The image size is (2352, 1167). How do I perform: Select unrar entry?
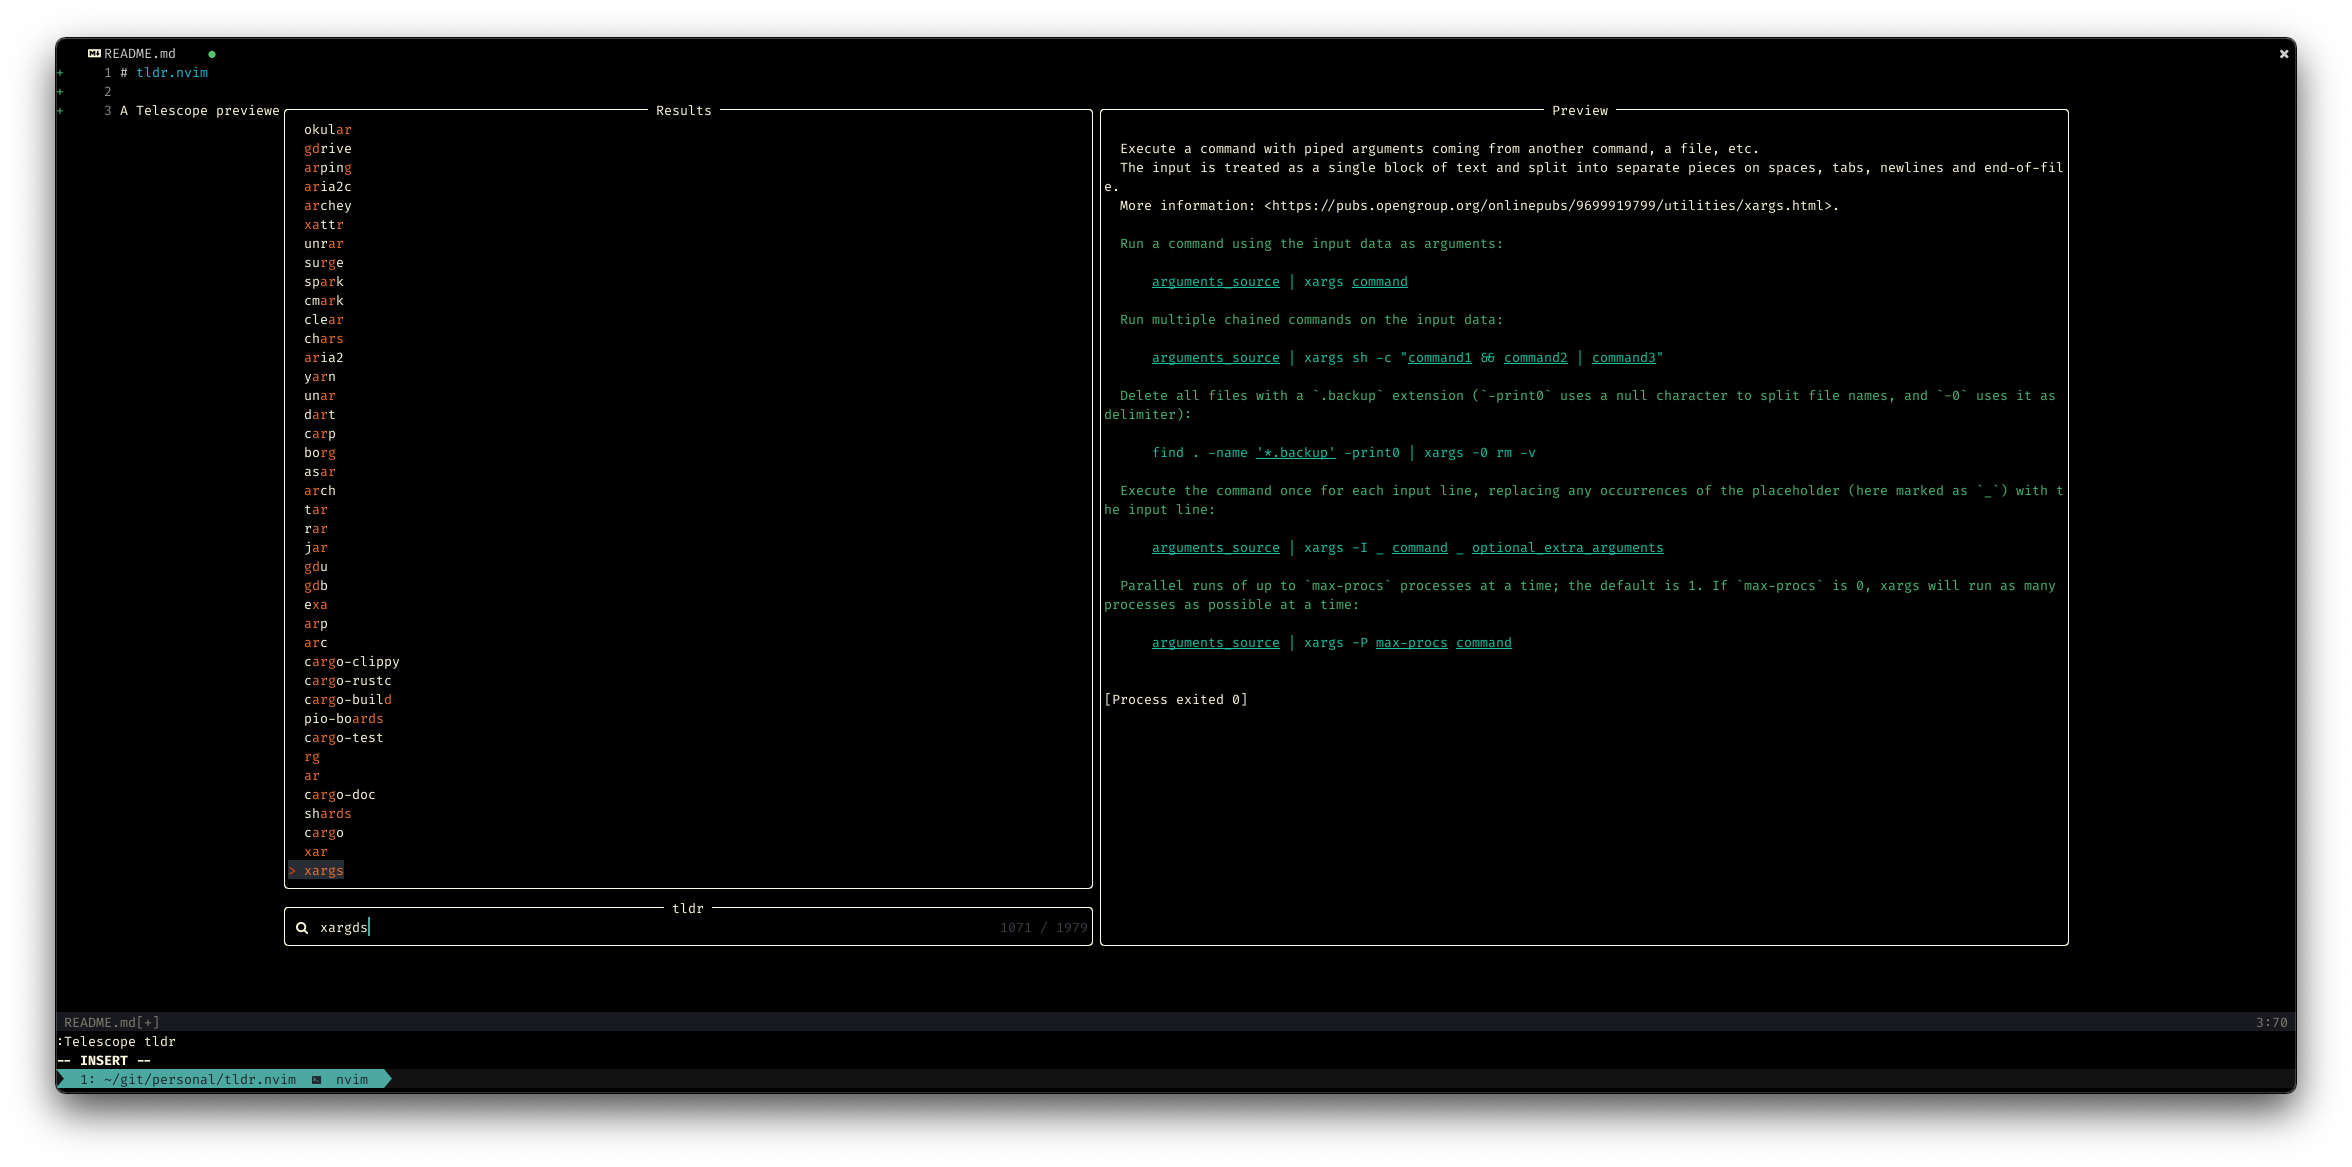(x=324, y=244)
